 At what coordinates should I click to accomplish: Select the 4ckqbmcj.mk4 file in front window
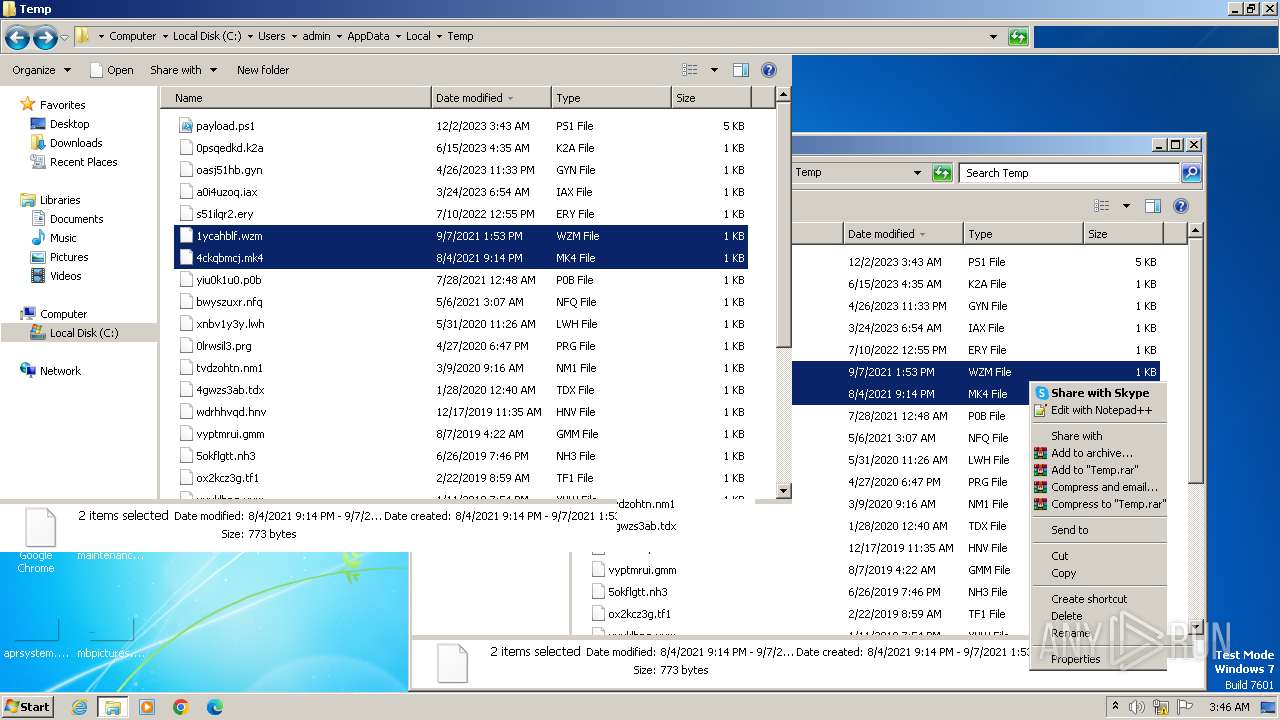pyautogui.click(x=461, y=258)
